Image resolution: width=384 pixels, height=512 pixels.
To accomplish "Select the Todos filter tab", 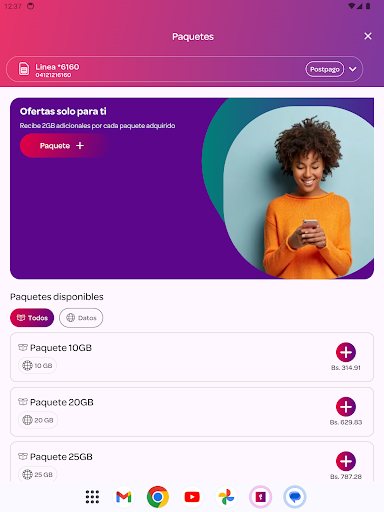I will pos(32,318).
